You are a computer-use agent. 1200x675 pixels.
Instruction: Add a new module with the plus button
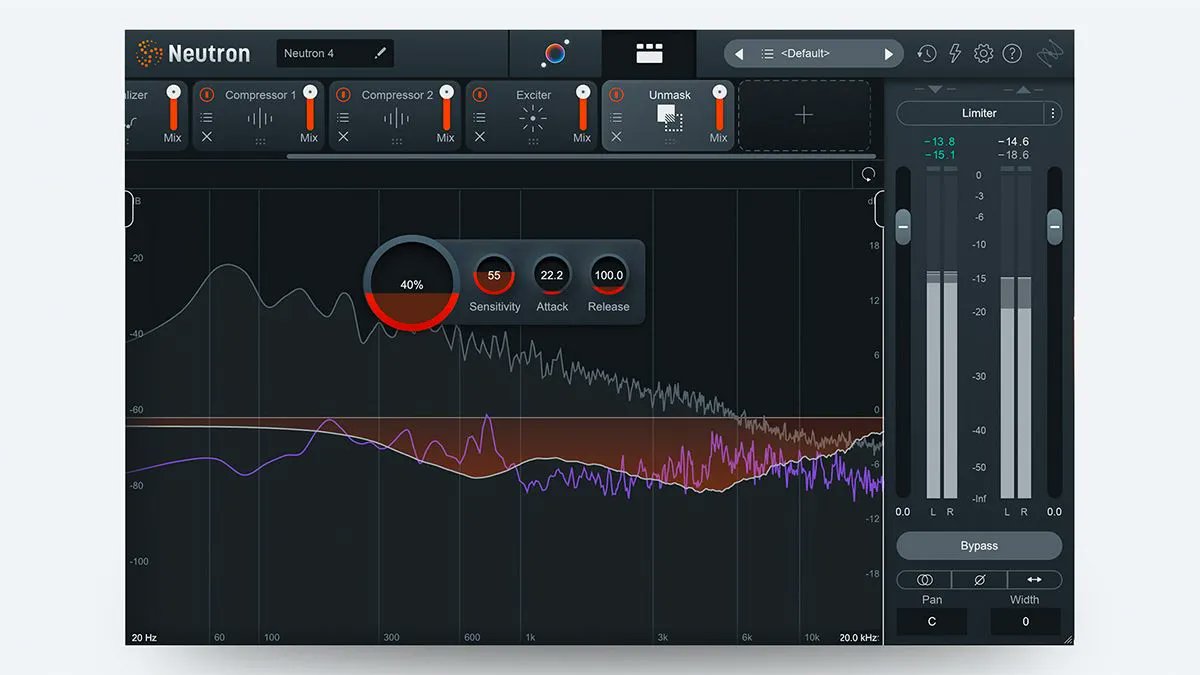(804, 115)
